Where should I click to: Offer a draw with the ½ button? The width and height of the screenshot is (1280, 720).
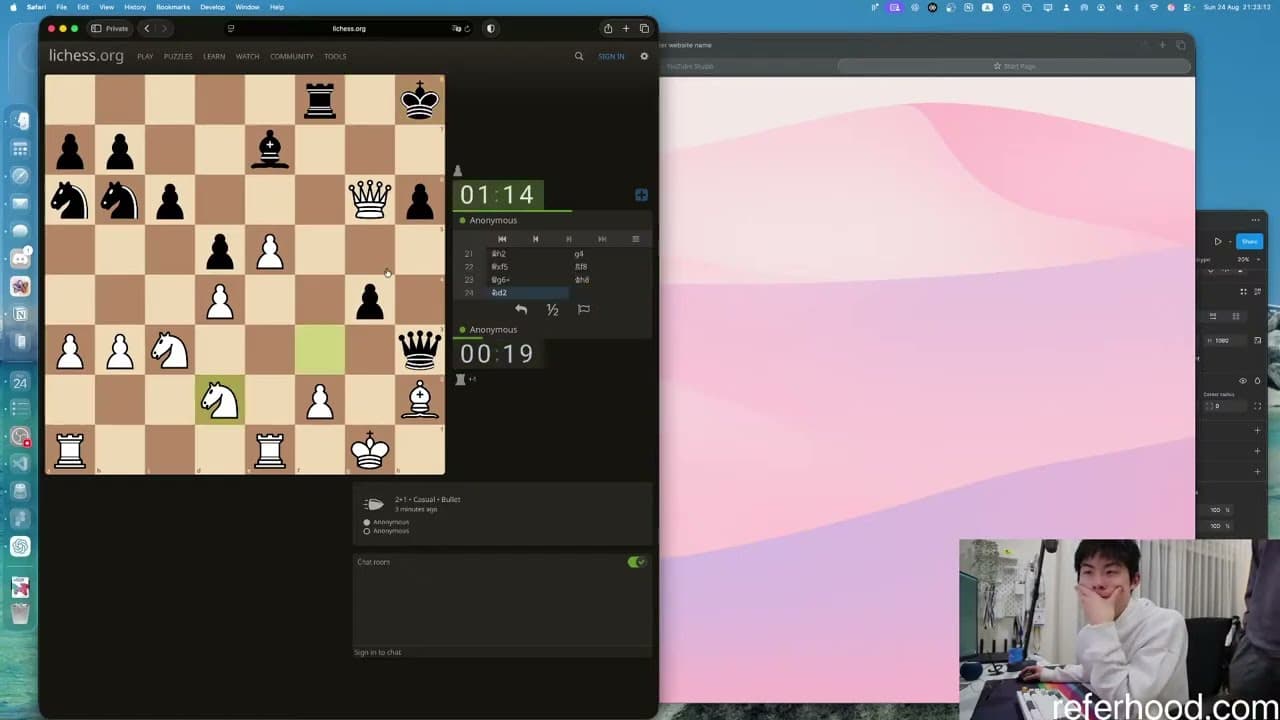(552, 310)
